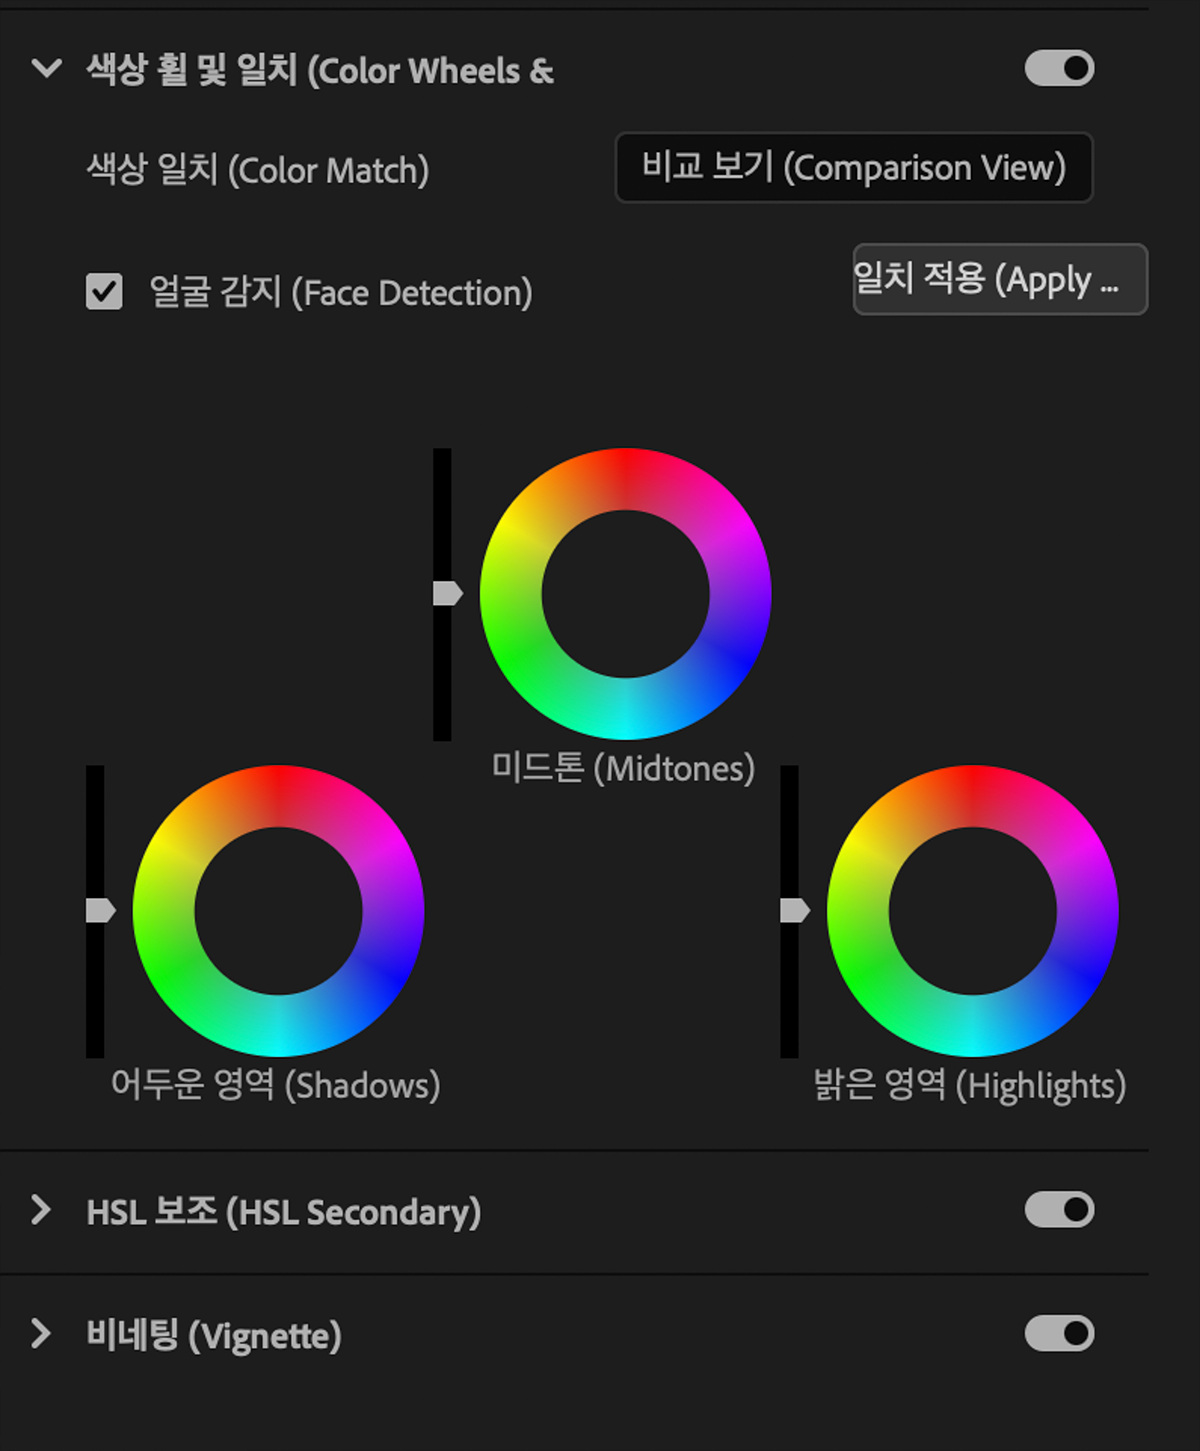Click the center of the Midtones color wheel
Image resolution: width=1200 pixels, height=1451 pixels.
coord(625,594)
